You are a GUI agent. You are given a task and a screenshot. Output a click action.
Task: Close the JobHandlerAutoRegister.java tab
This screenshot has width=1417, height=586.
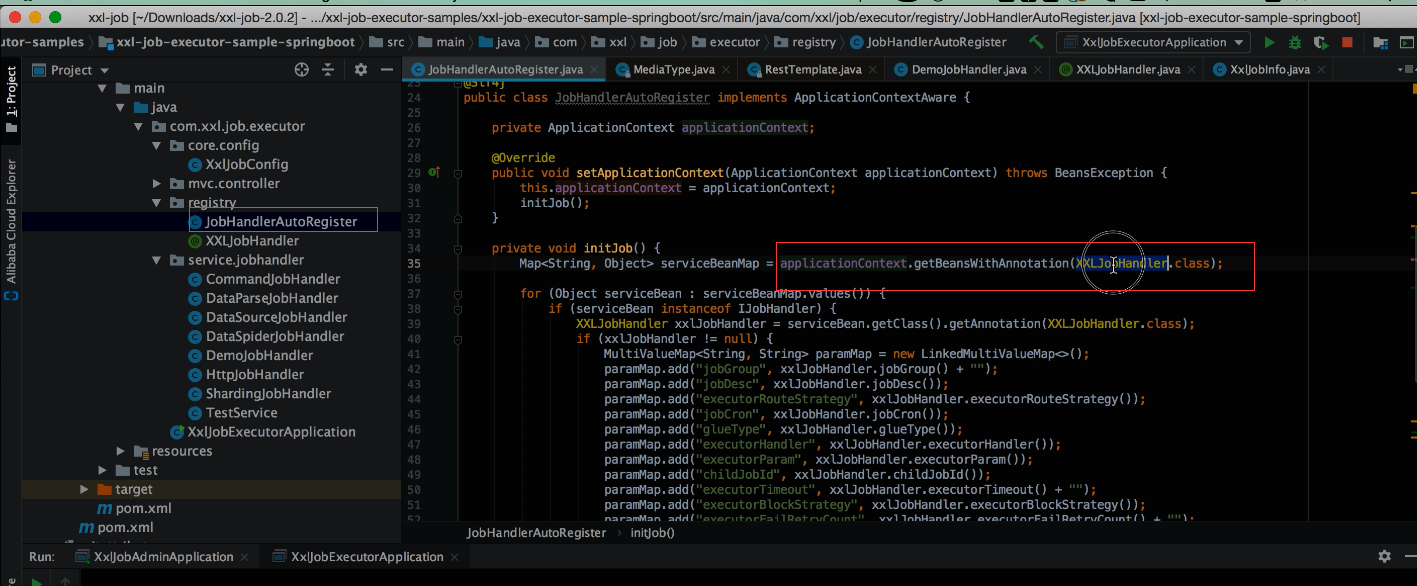tap(596, 70)
